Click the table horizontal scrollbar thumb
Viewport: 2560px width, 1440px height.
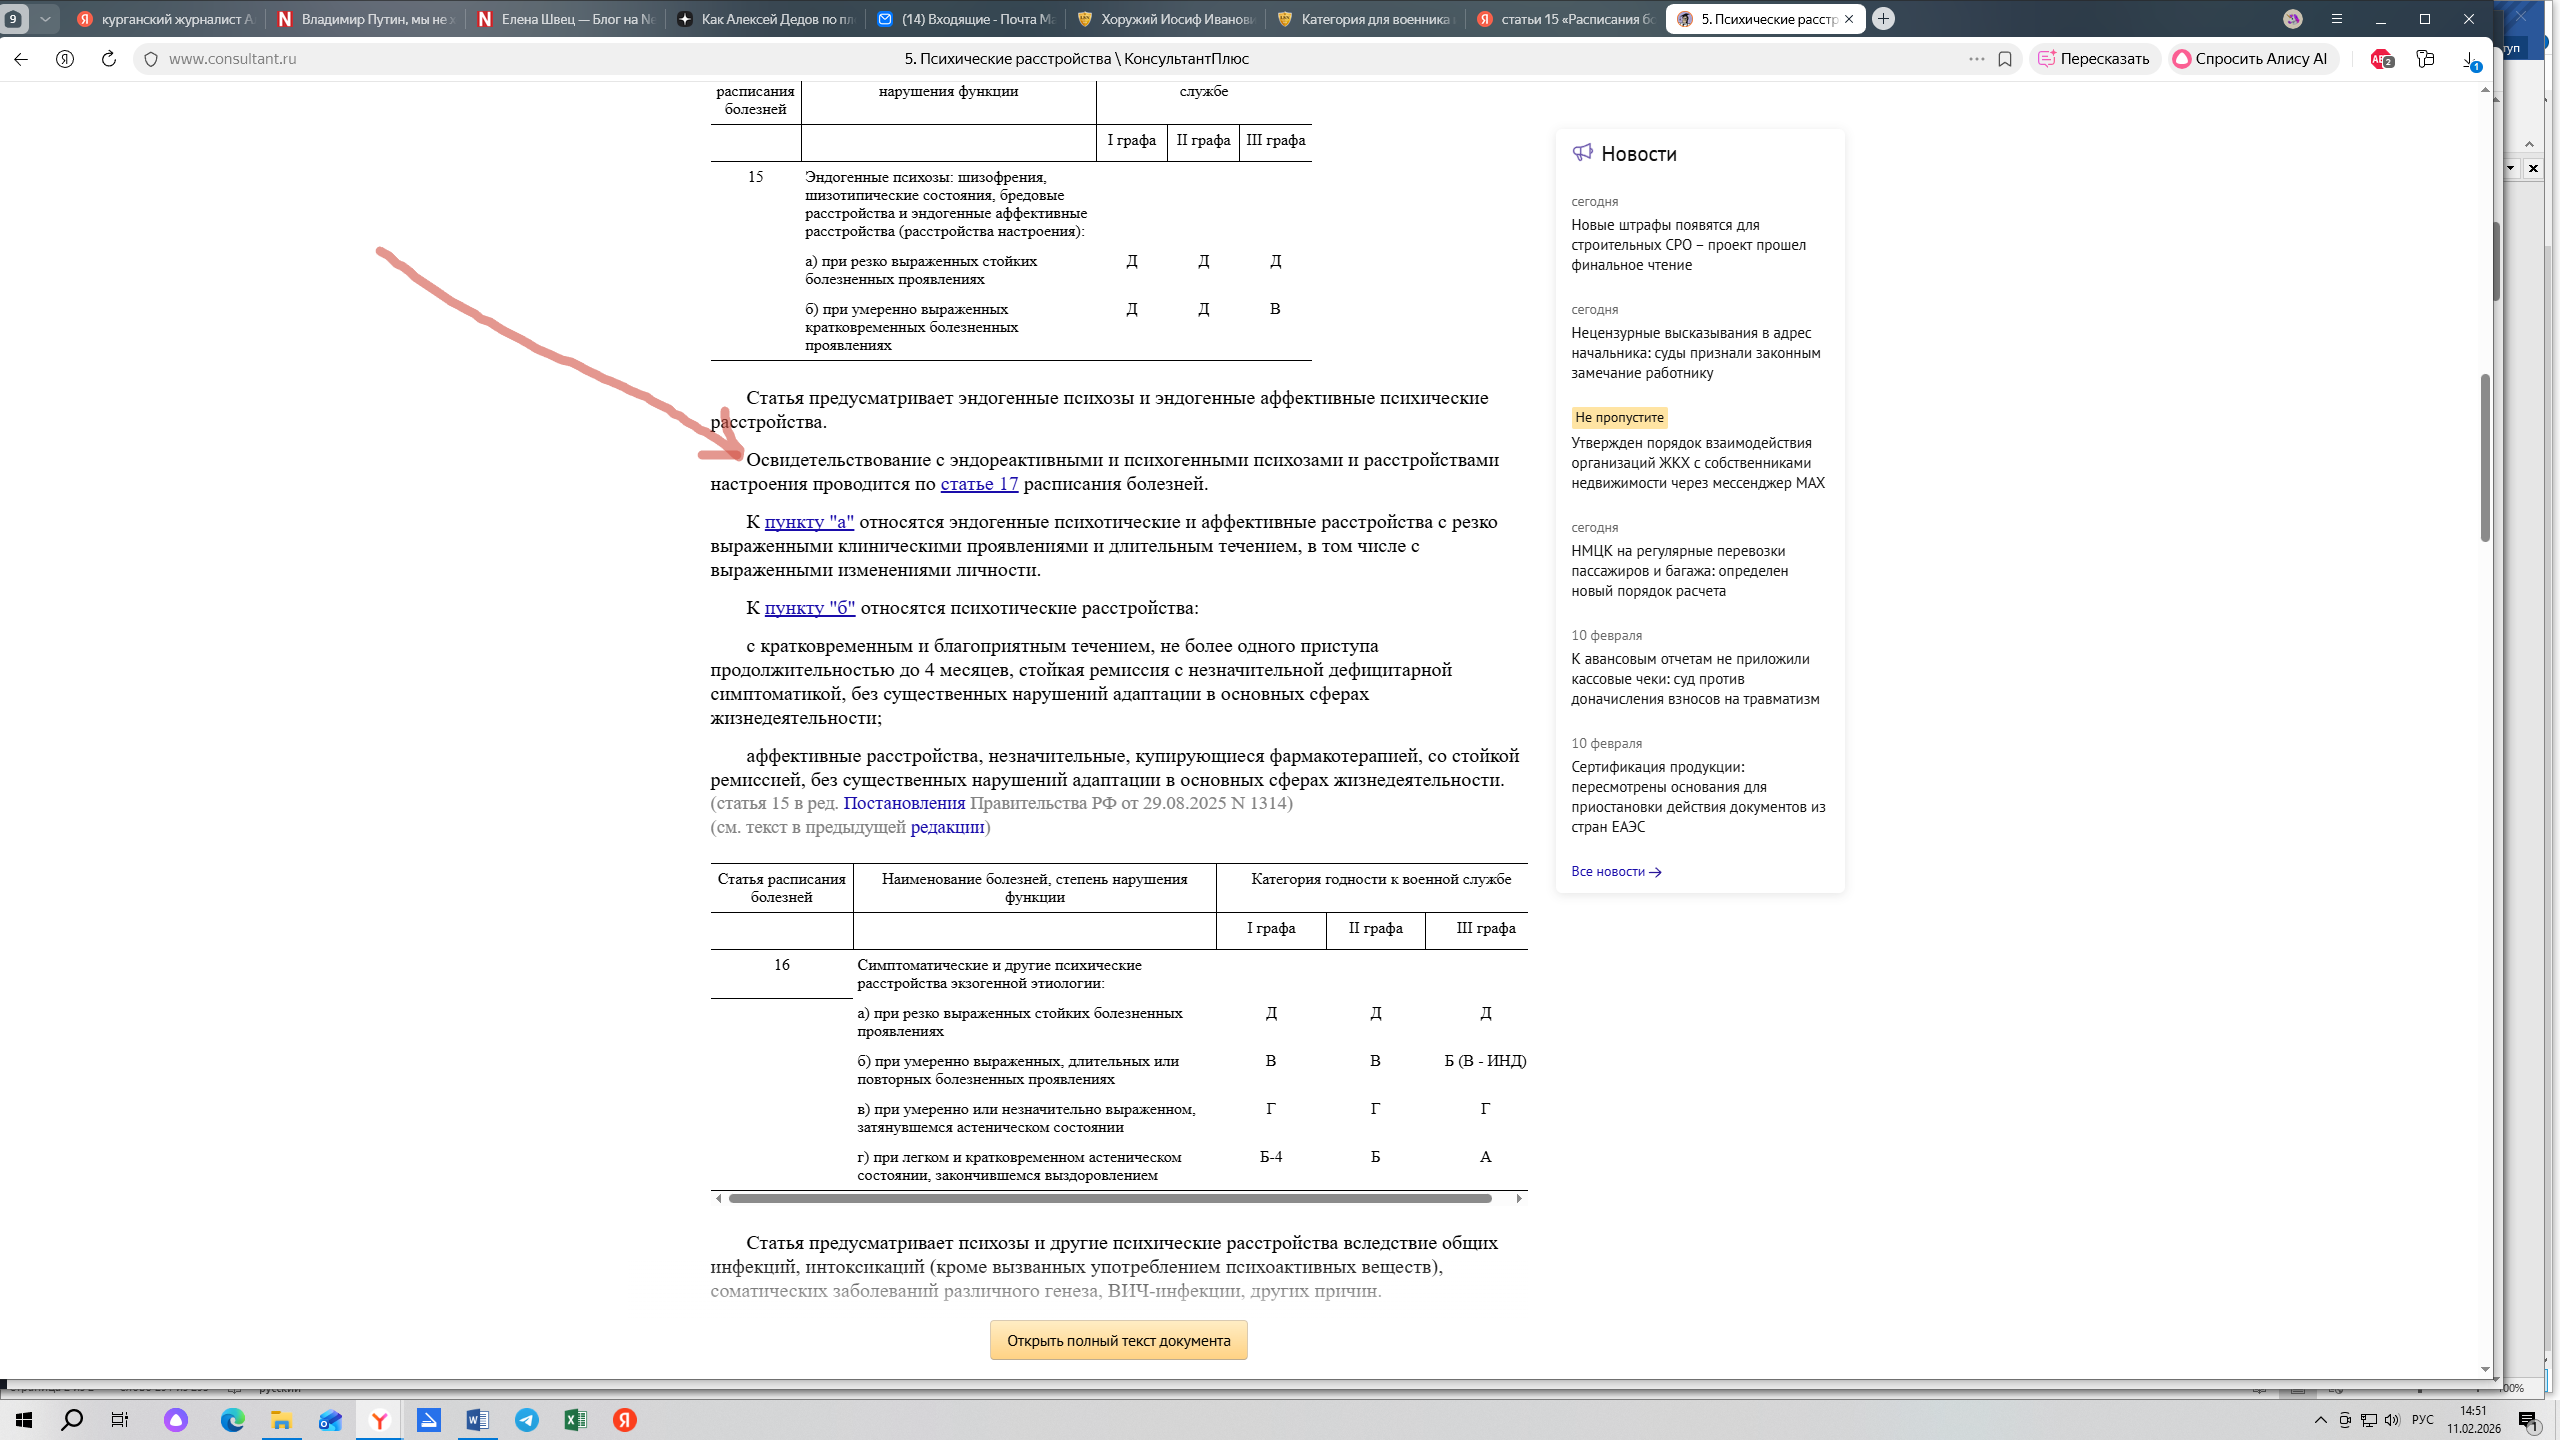pos(1110,1198)
